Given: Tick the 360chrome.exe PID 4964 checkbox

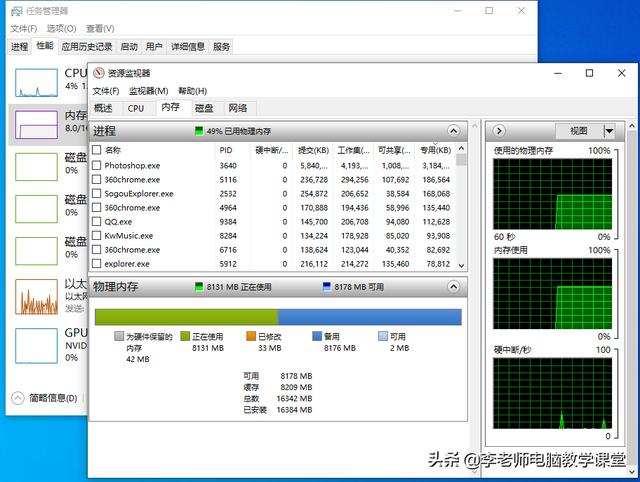Looking at the screenshot, I should pyautogui.click(x=96, y=207).
